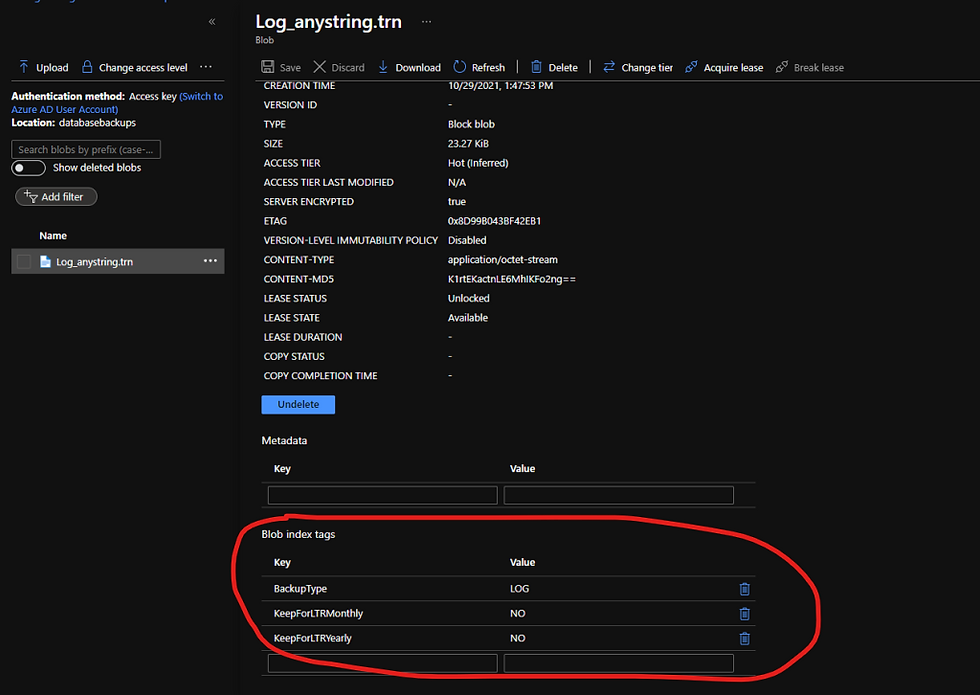Screen dimensions: 980x695
Task: Click the Change access level lock icon
Action: 88,67
